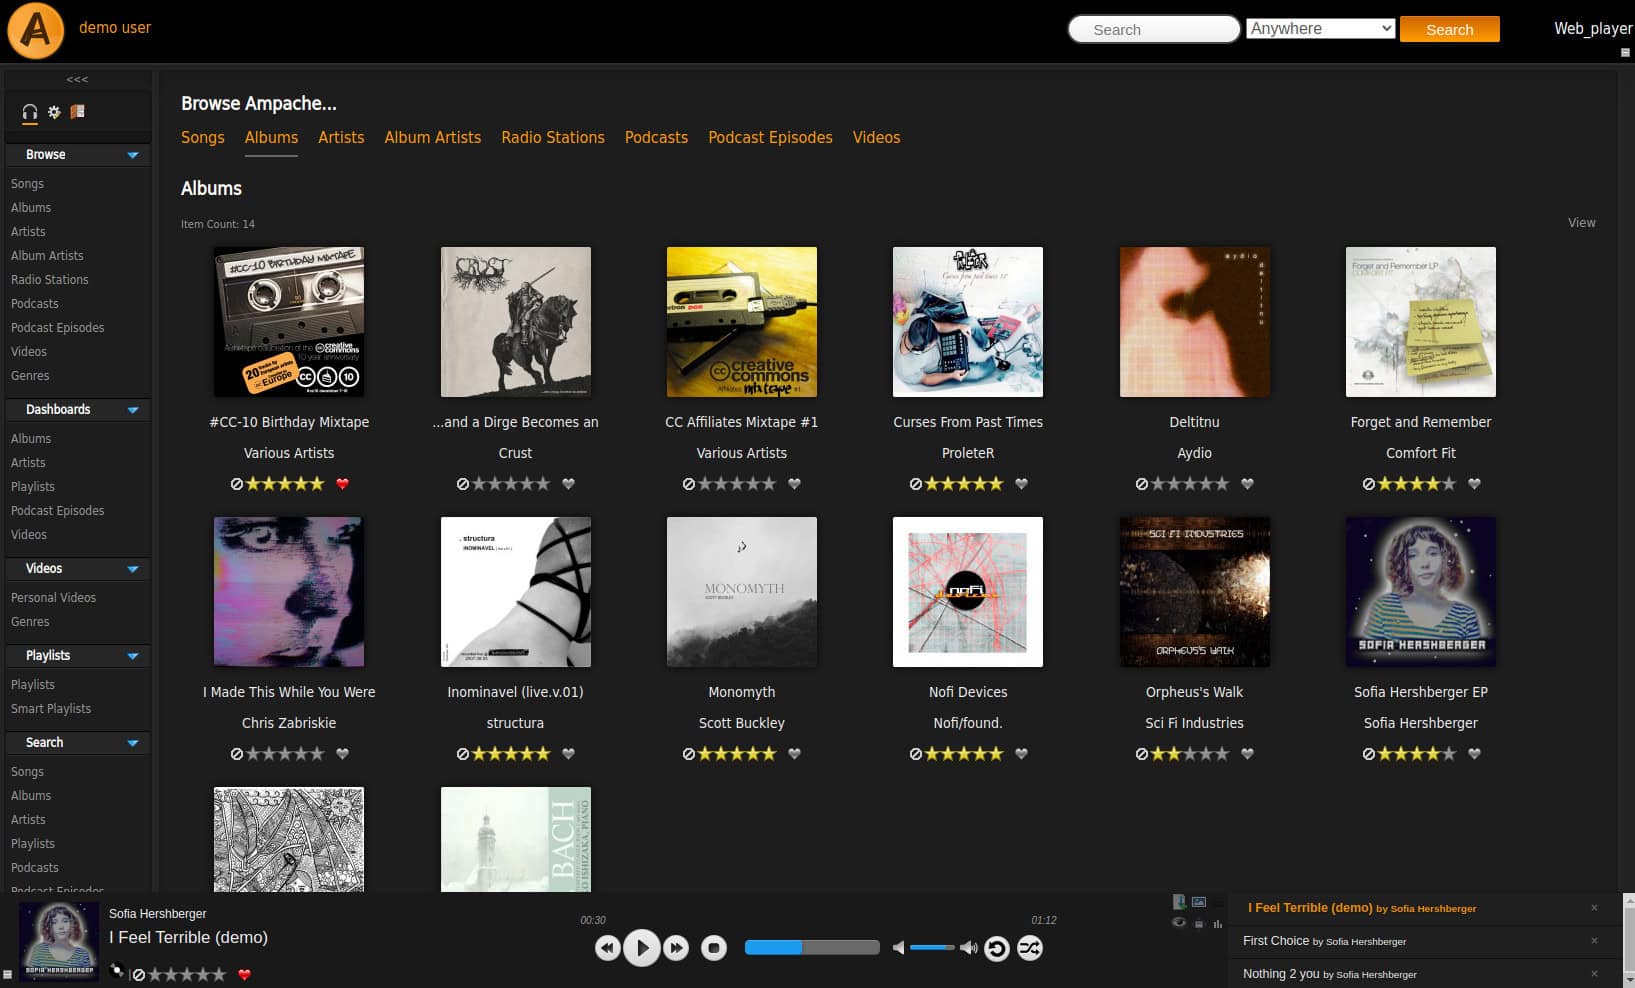Viewport: 1635px width, 988px height.
Task: Open the equalizer bars icon near the playlist
Action: click(1218, 924)
